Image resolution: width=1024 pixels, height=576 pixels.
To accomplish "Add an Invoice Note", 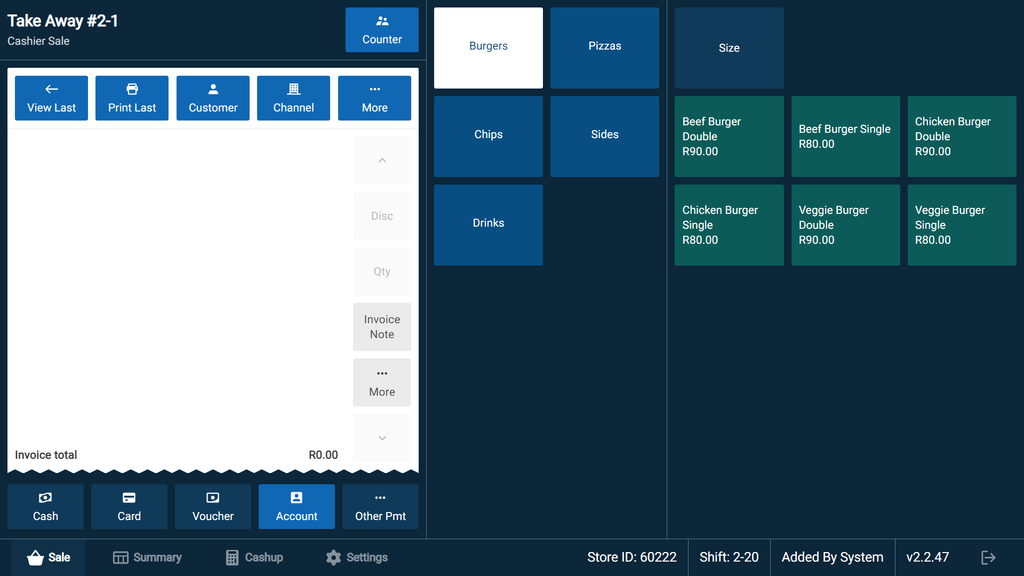I will point(382,327).
